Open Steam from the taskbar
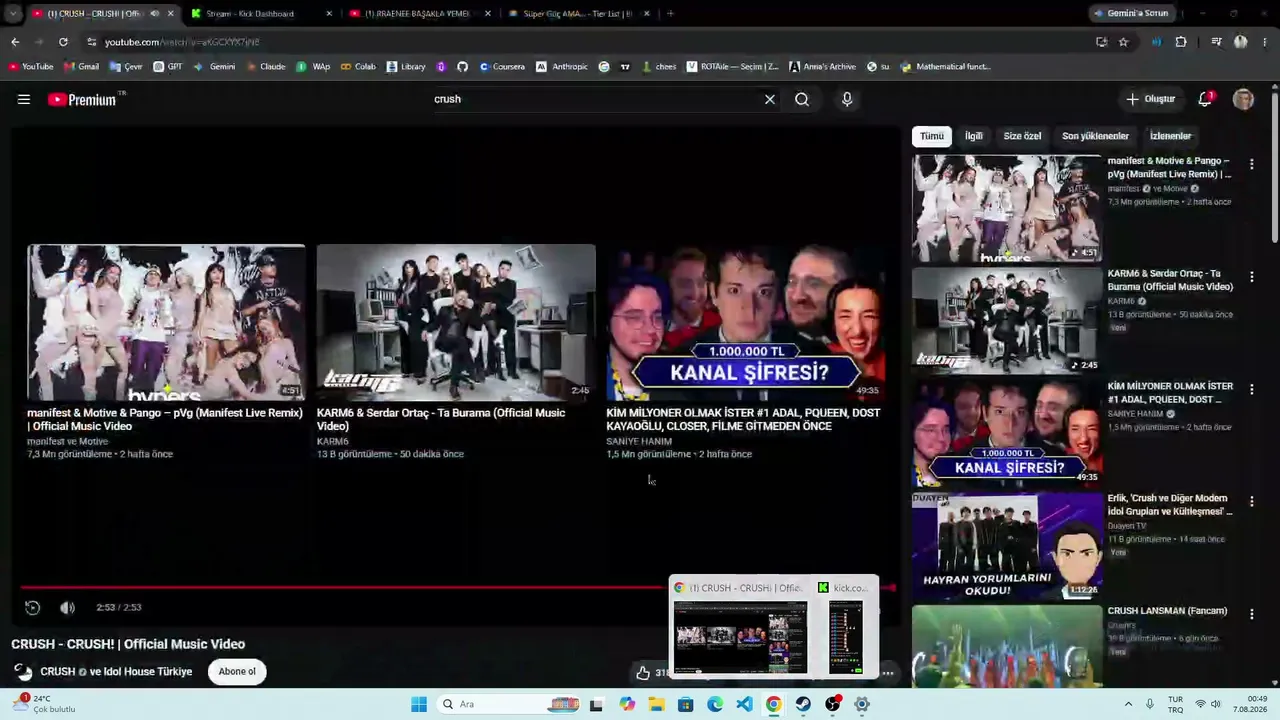 [x=803, y=704]
